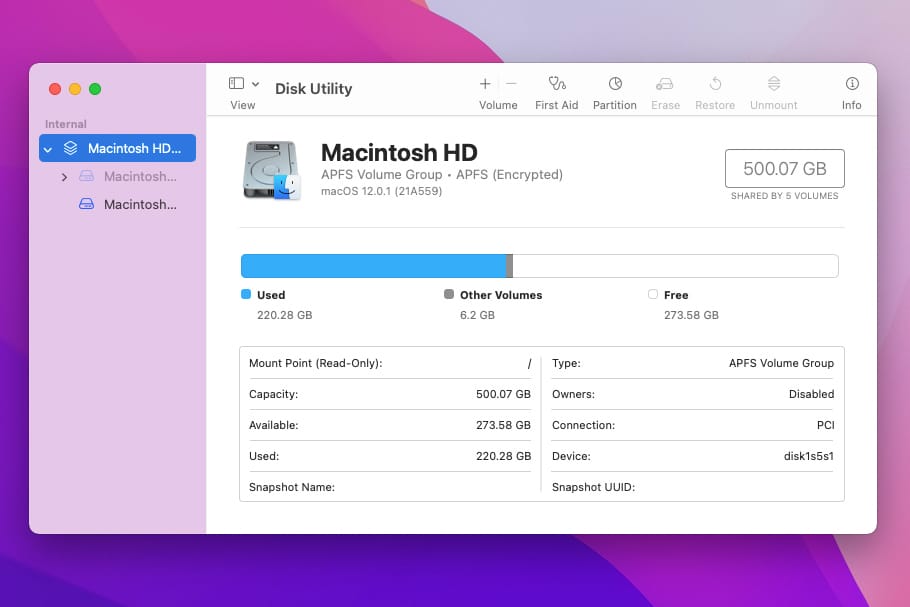The height and width of the screenshot is (607, 910).
Task: Open the Partition pie chart tool
Action: pos(615,84)
